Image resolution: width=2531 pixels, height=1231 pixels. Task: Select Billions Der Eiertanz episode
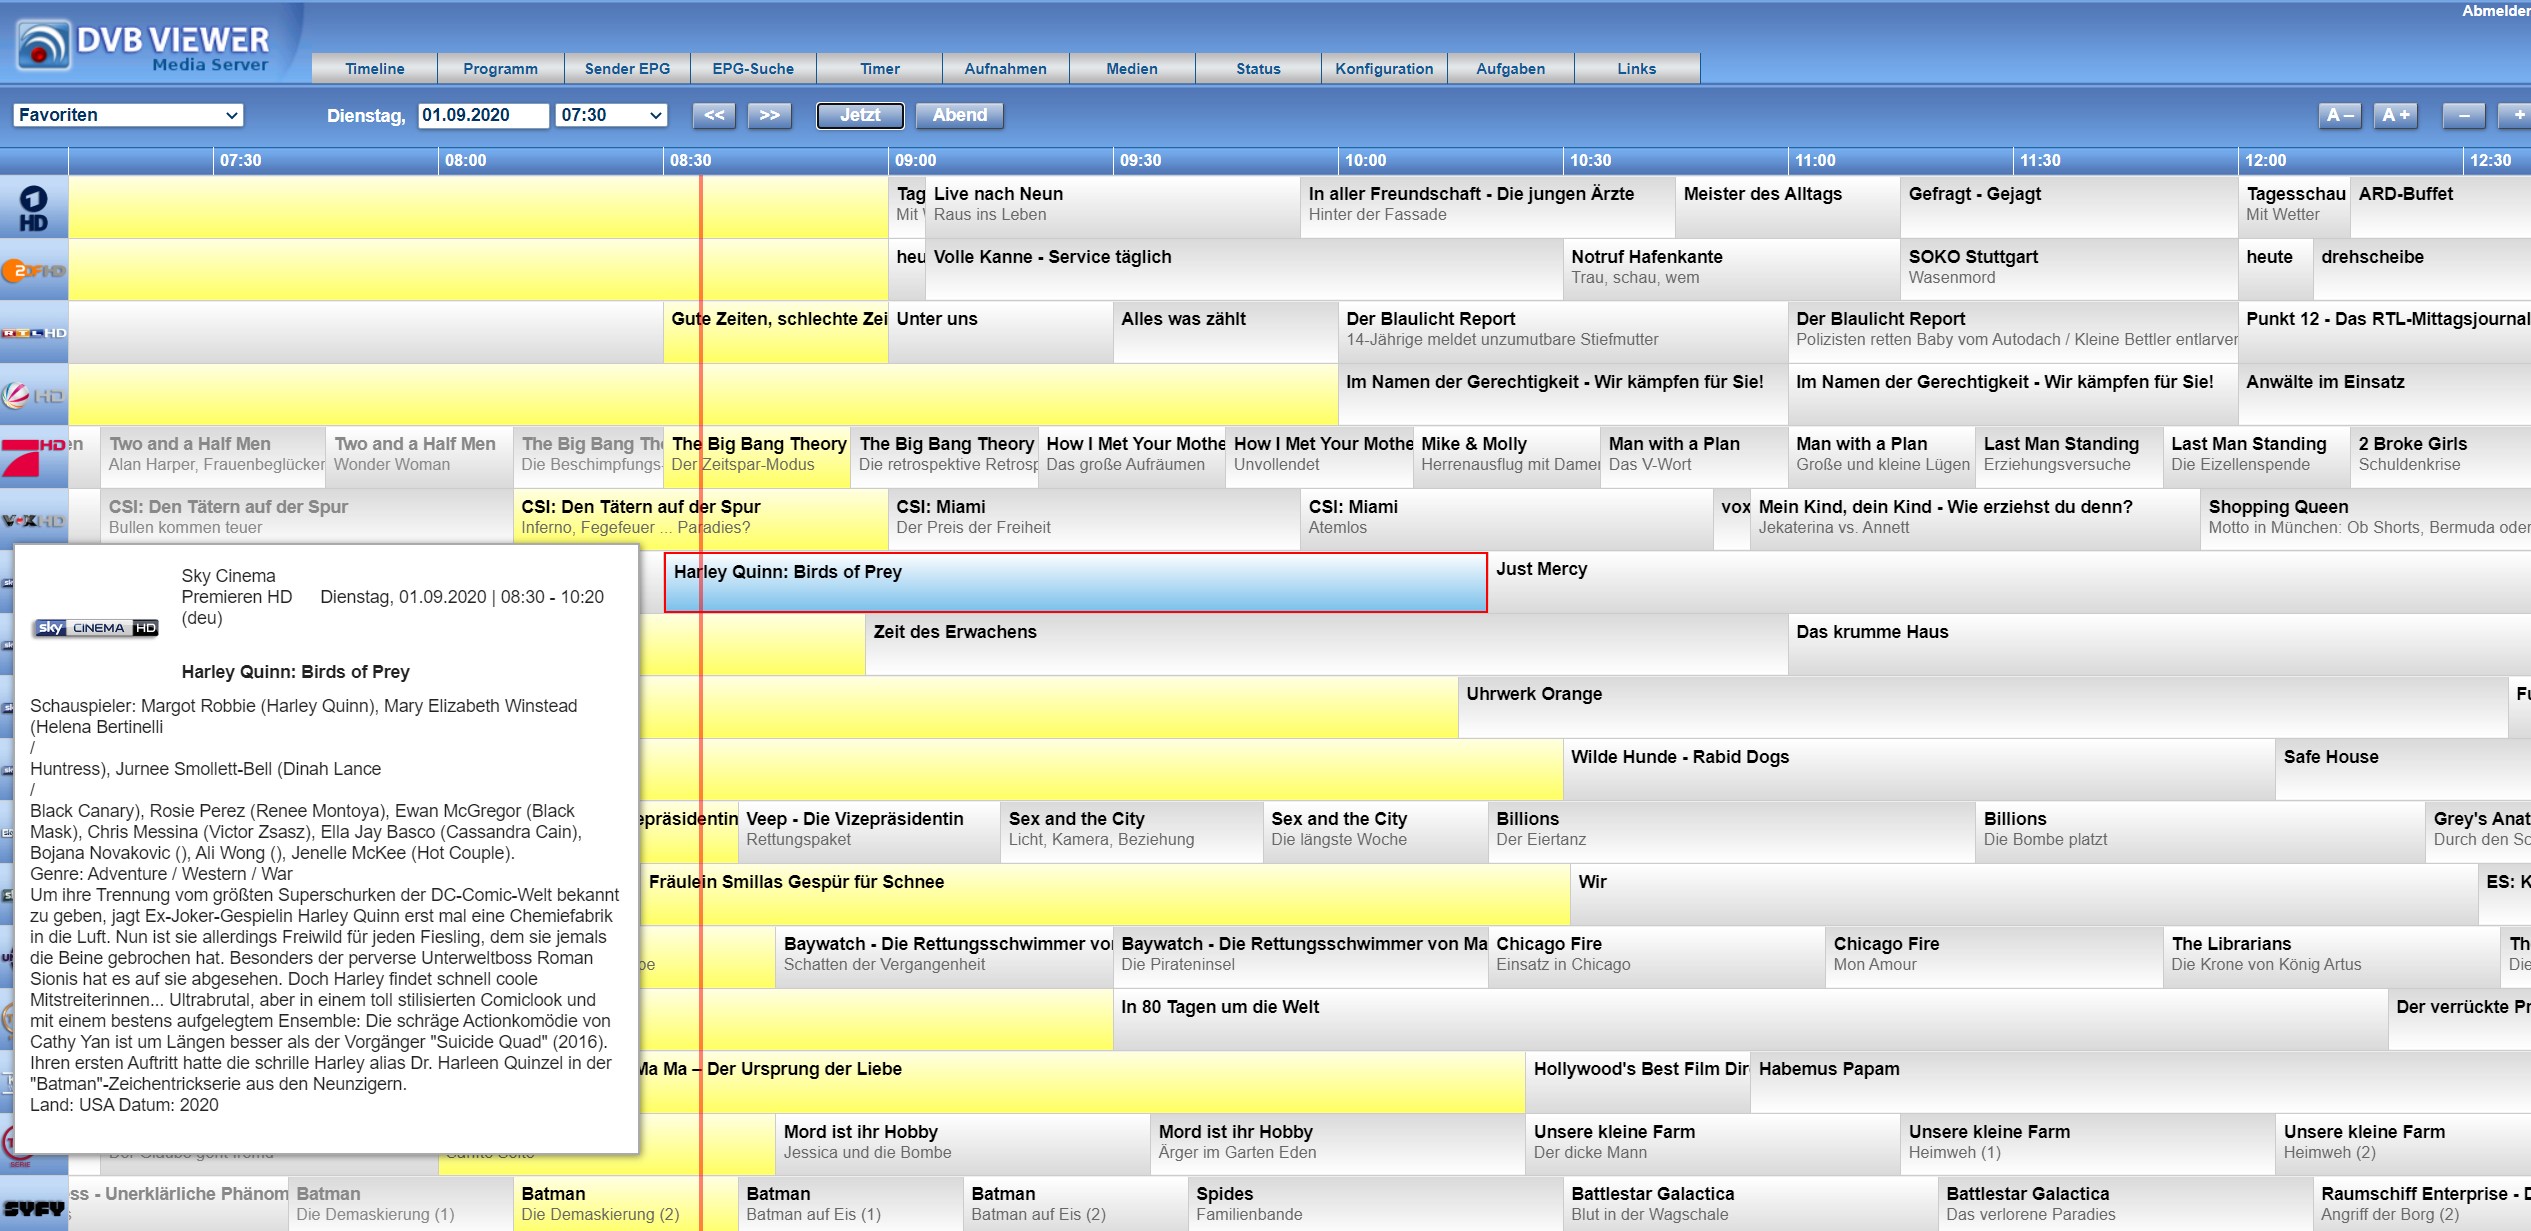(x=1731, y=832)
